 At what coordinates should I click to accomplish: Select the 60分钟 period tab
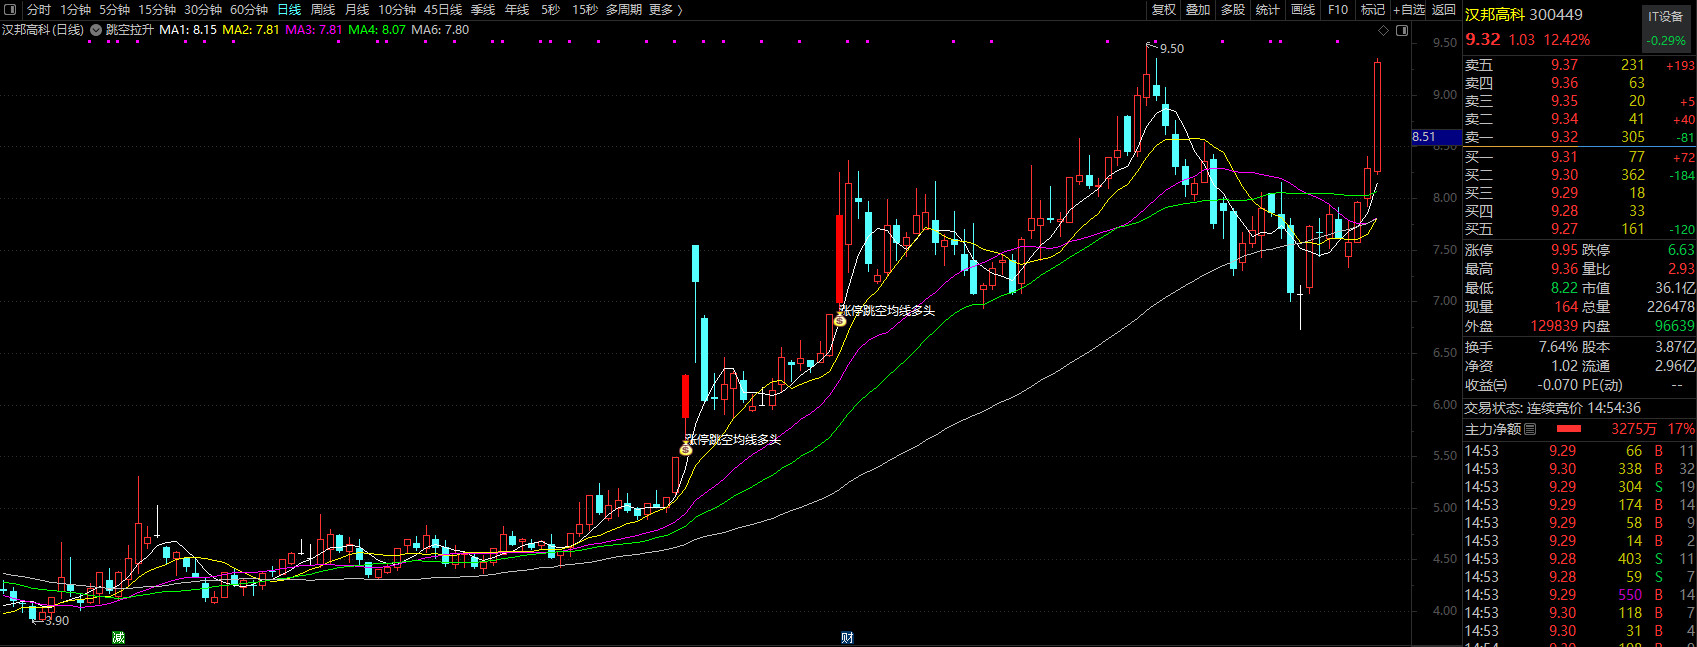(x=249, y=9)
